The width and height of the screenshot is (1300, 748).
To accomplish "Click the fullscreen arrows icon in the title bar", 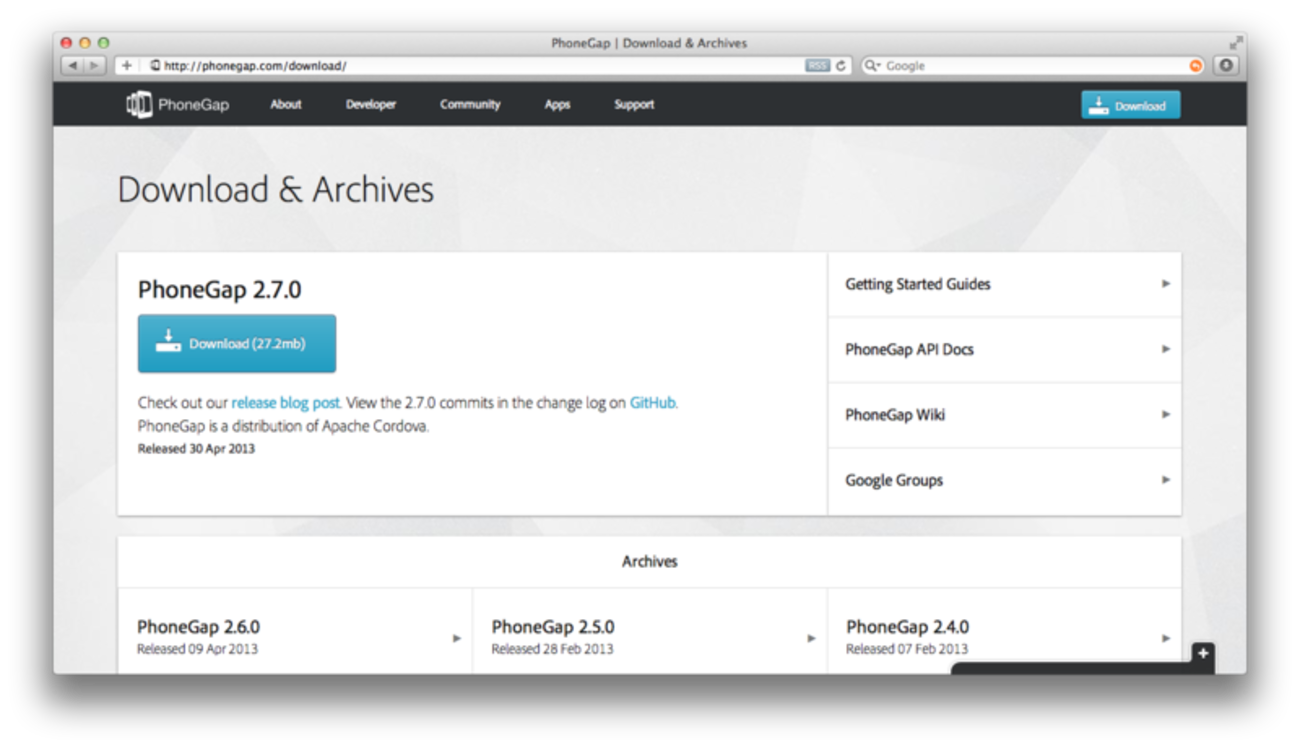I will coord(1236,43).
